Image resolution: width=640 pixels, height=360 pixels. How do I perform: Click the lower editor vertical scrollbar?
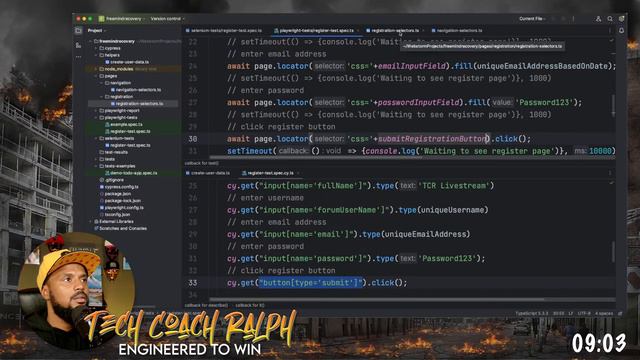pos(613,252)
